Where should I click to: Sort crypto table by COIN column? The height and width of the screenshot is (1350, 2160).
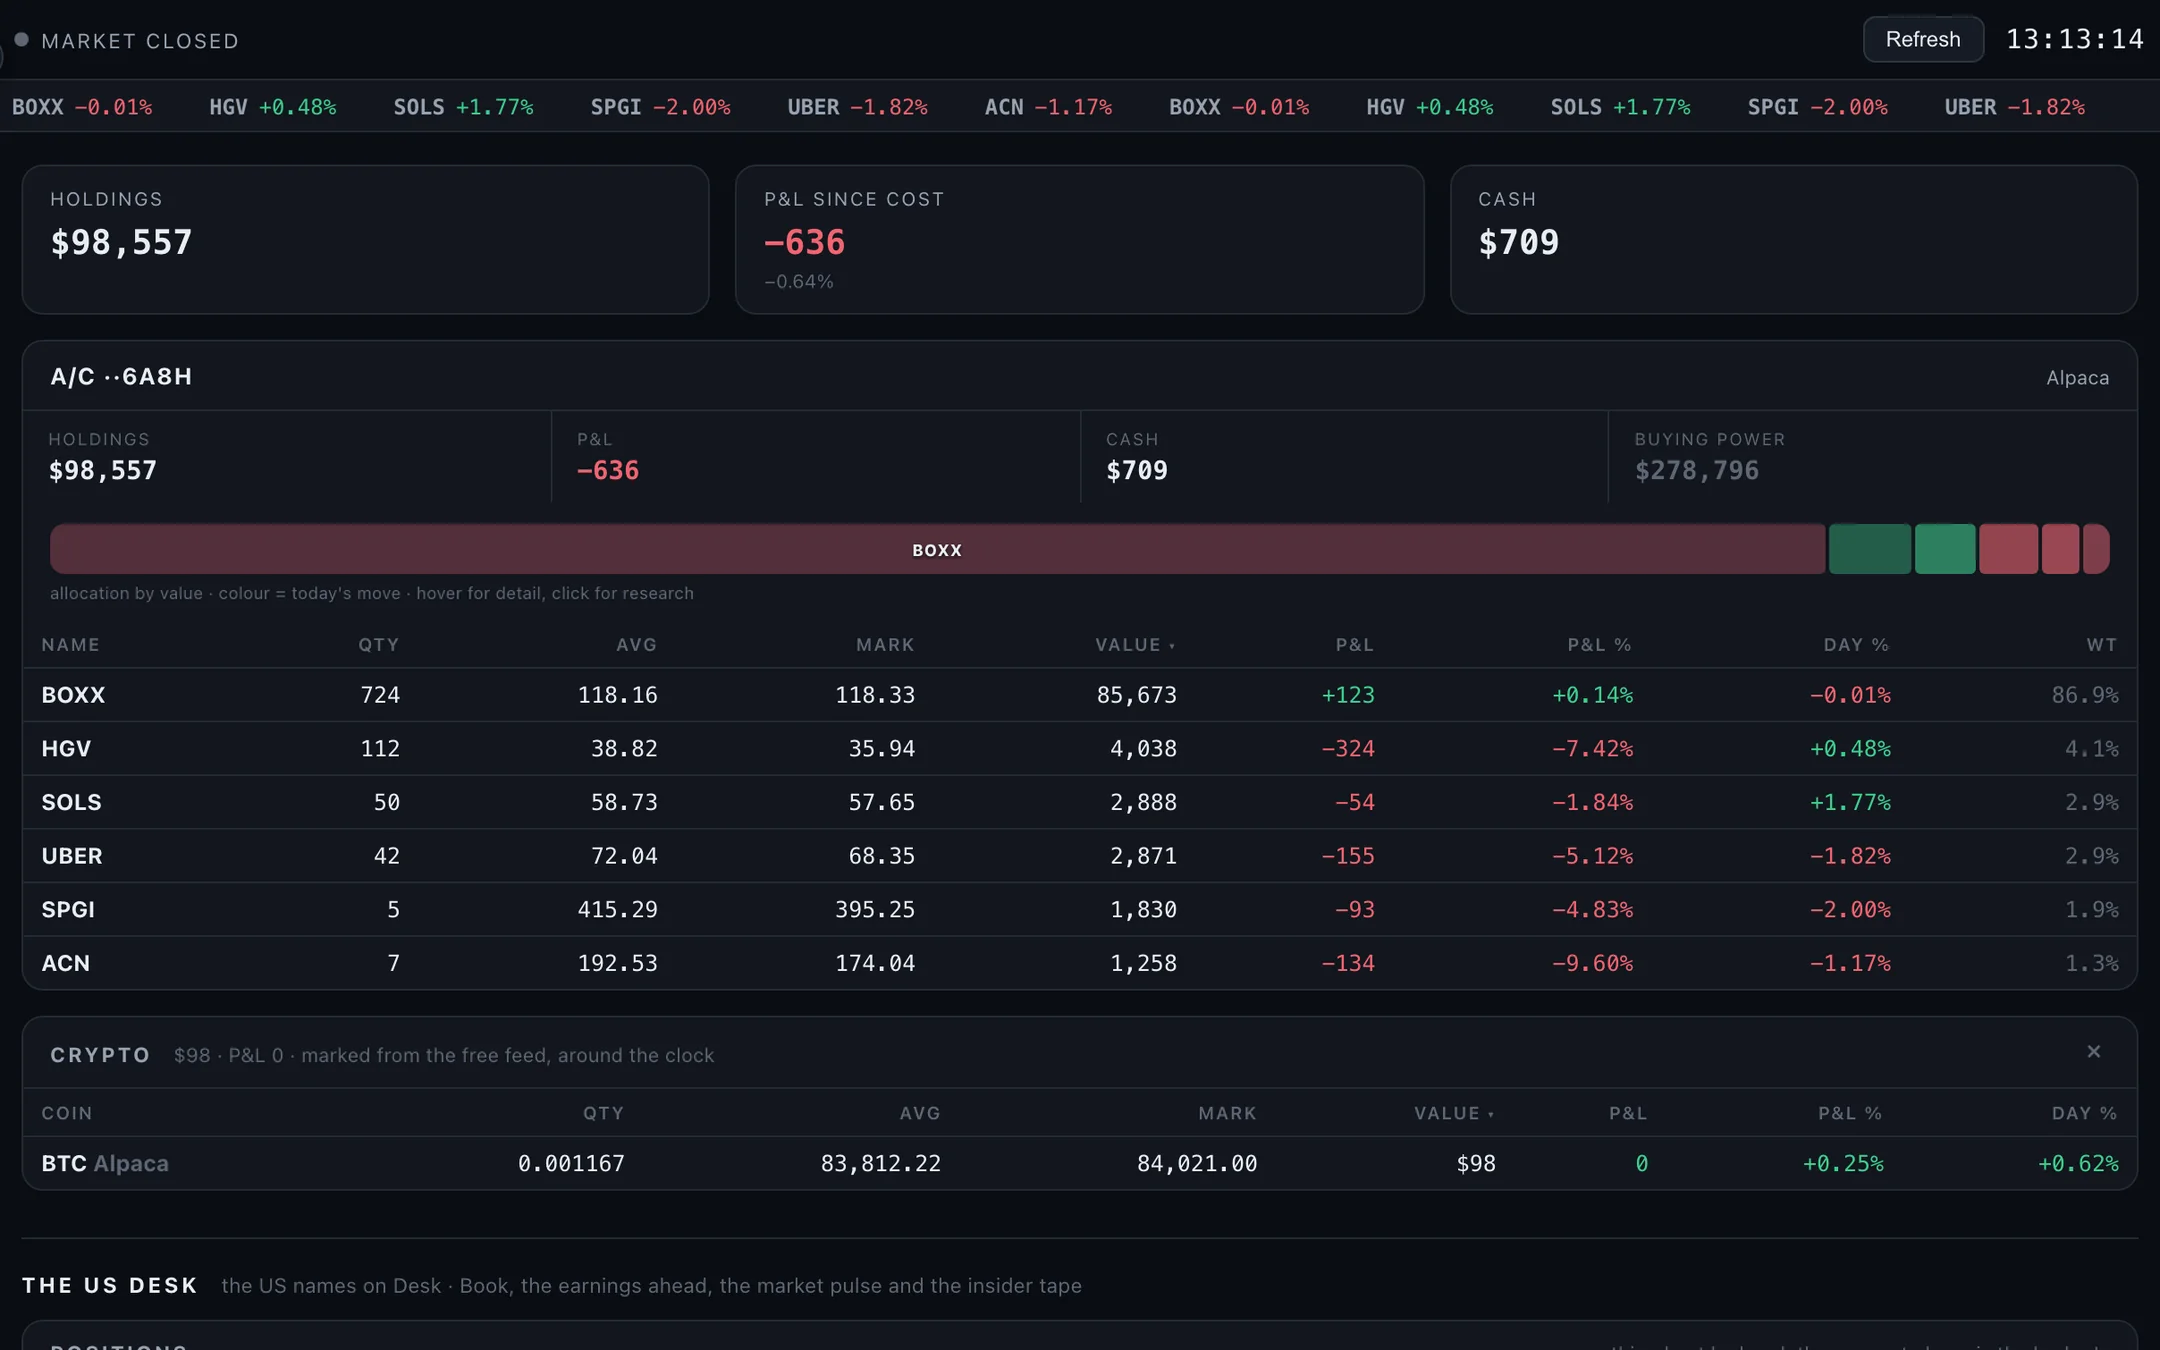point(67,1113)
